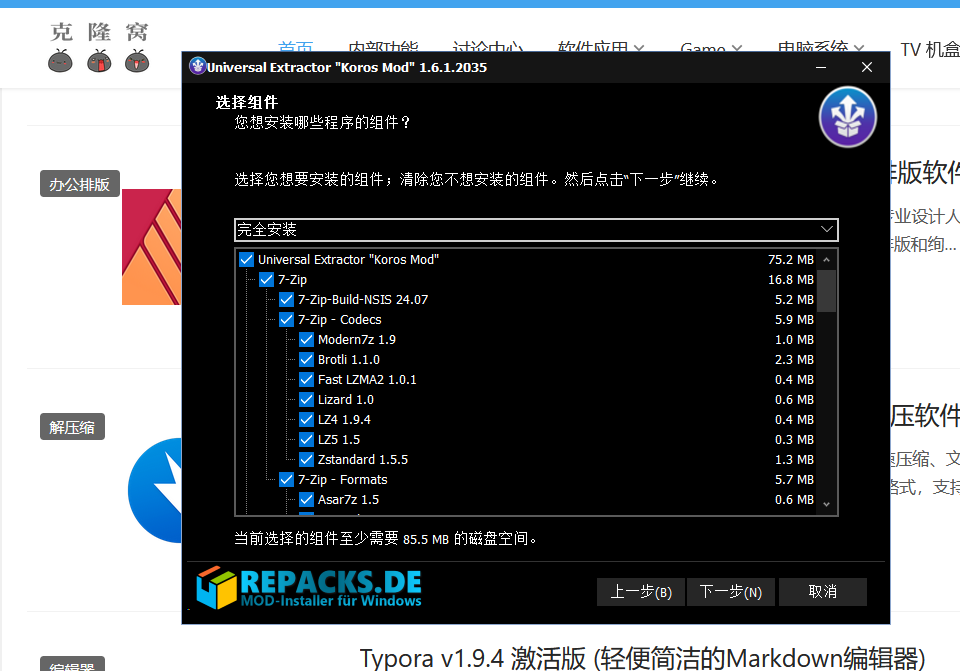
Task: Open the Typora v1.9.4 article link
Action: [x=642, y=658]
